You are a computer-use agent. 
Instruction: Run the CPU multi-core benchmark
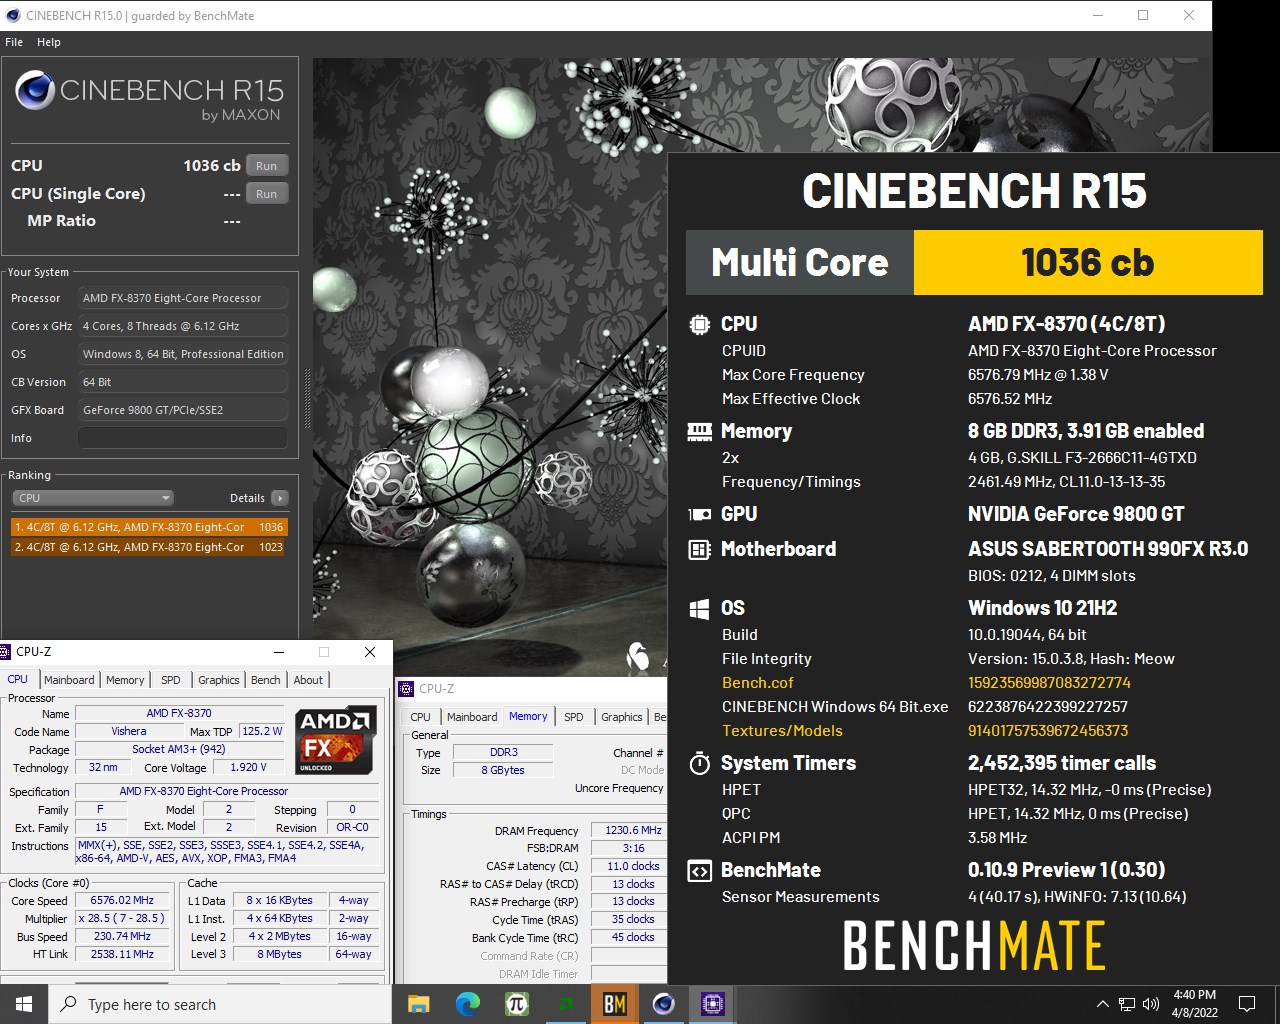(x=267, y=166)
